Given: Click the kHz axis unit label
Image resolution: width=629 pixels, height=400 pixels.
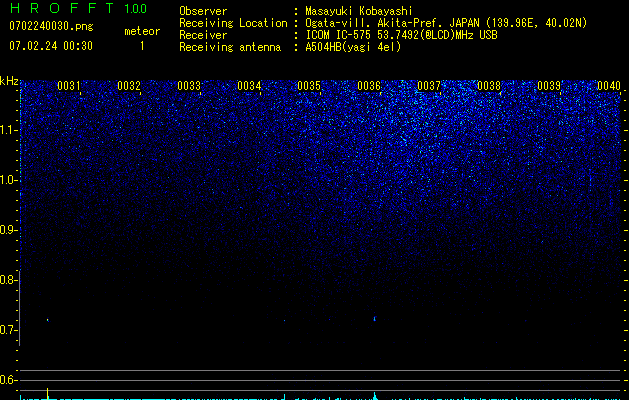Looking at the screenshot, I should pos(9,81).
